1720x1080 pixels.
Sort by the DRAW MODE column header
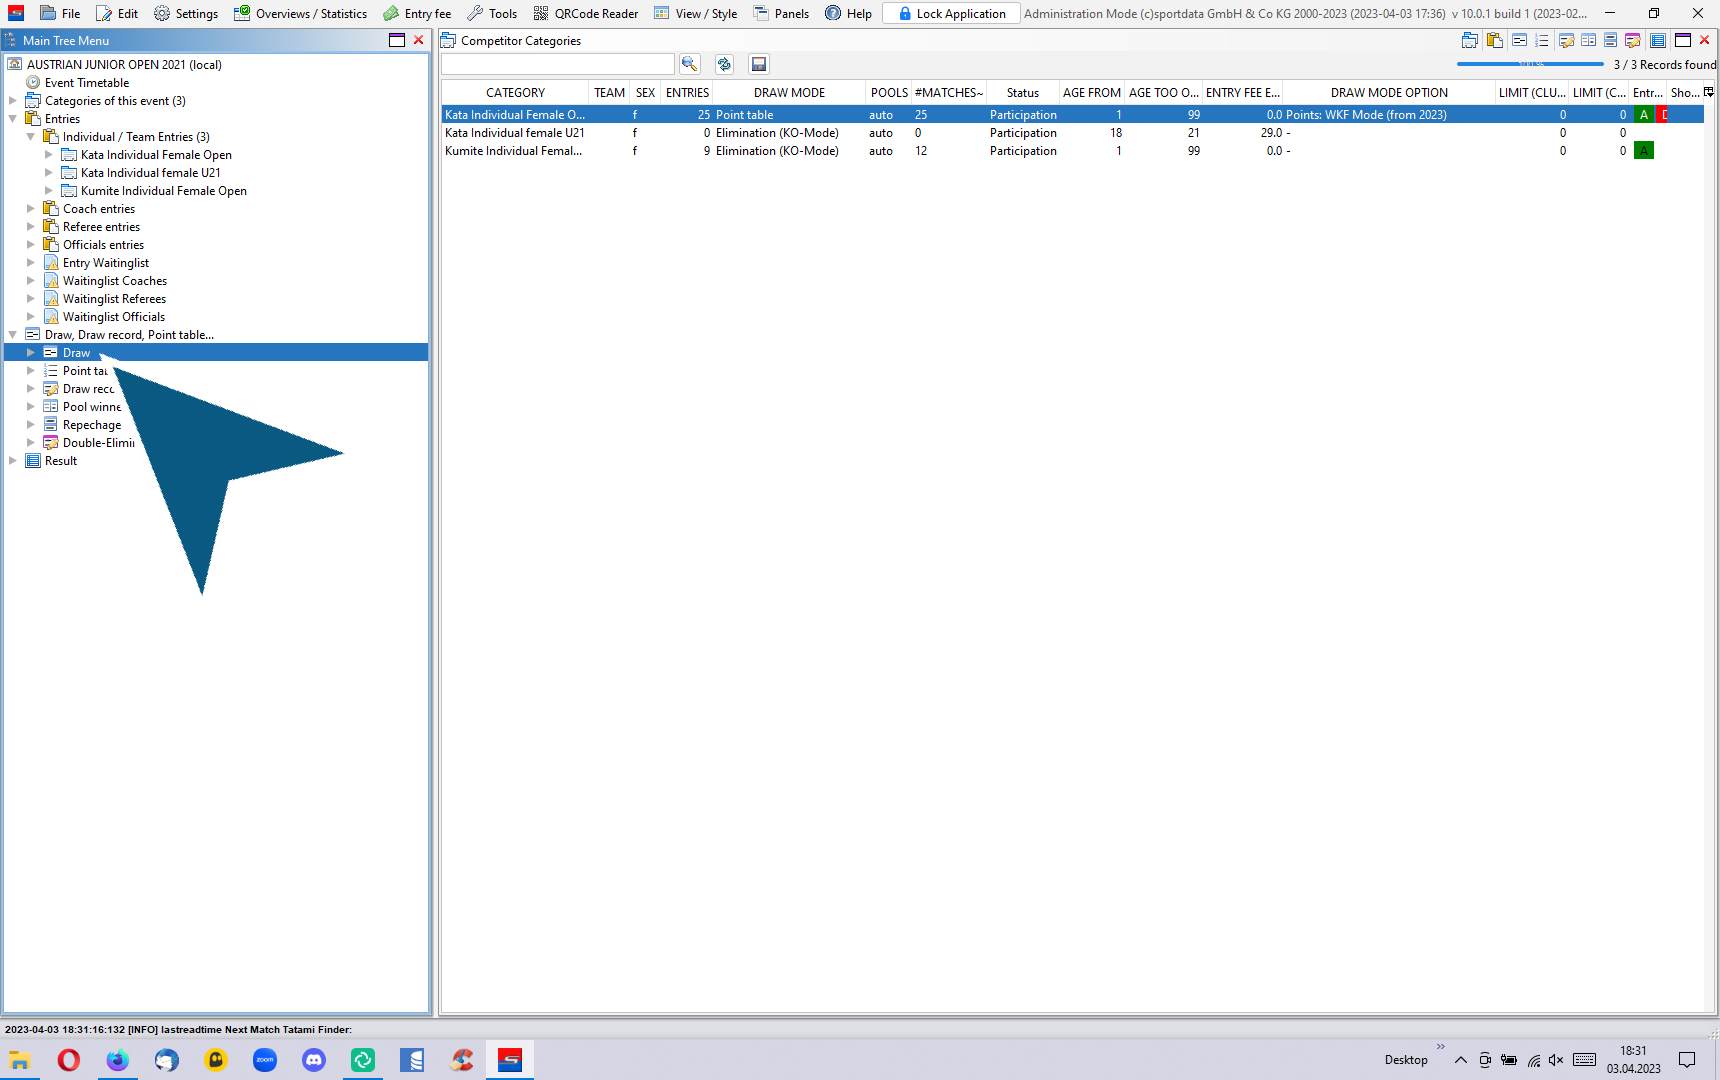[789, 92]
